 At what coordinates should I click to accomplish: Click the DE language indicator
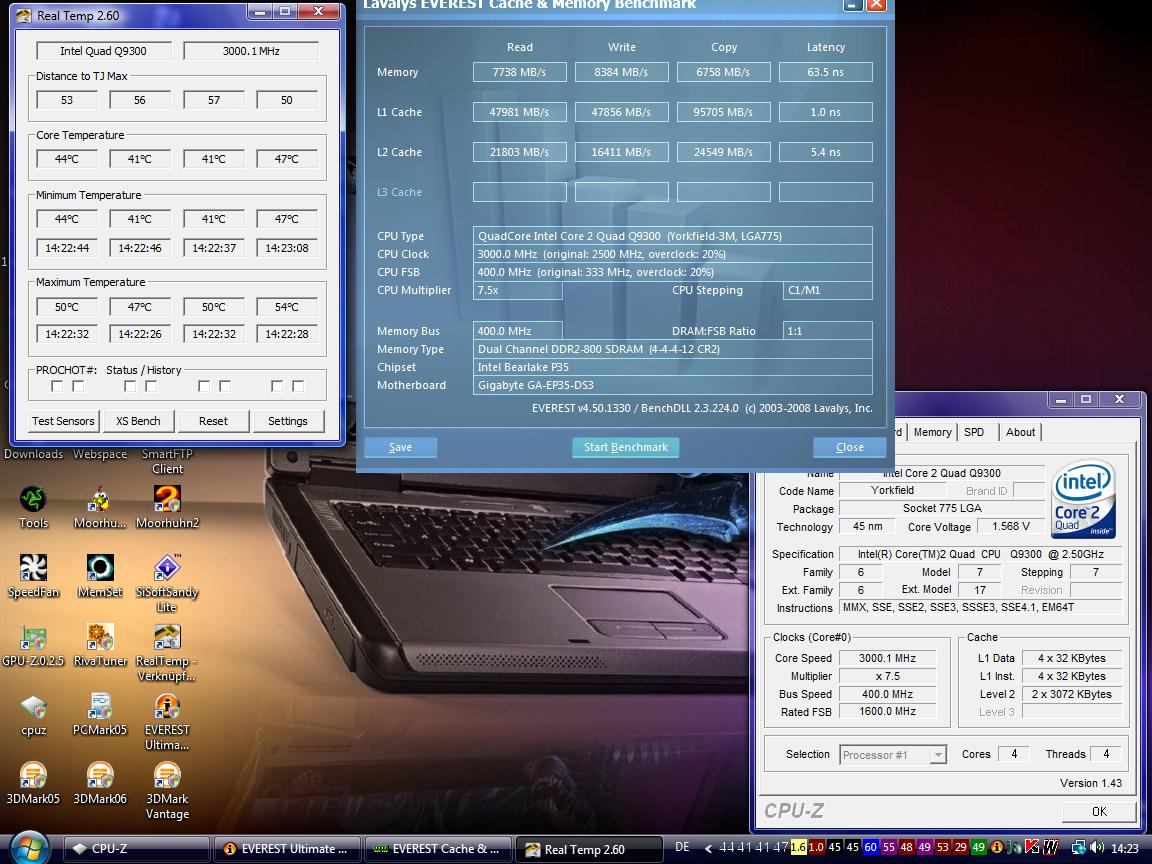click(x=683, y=848)
